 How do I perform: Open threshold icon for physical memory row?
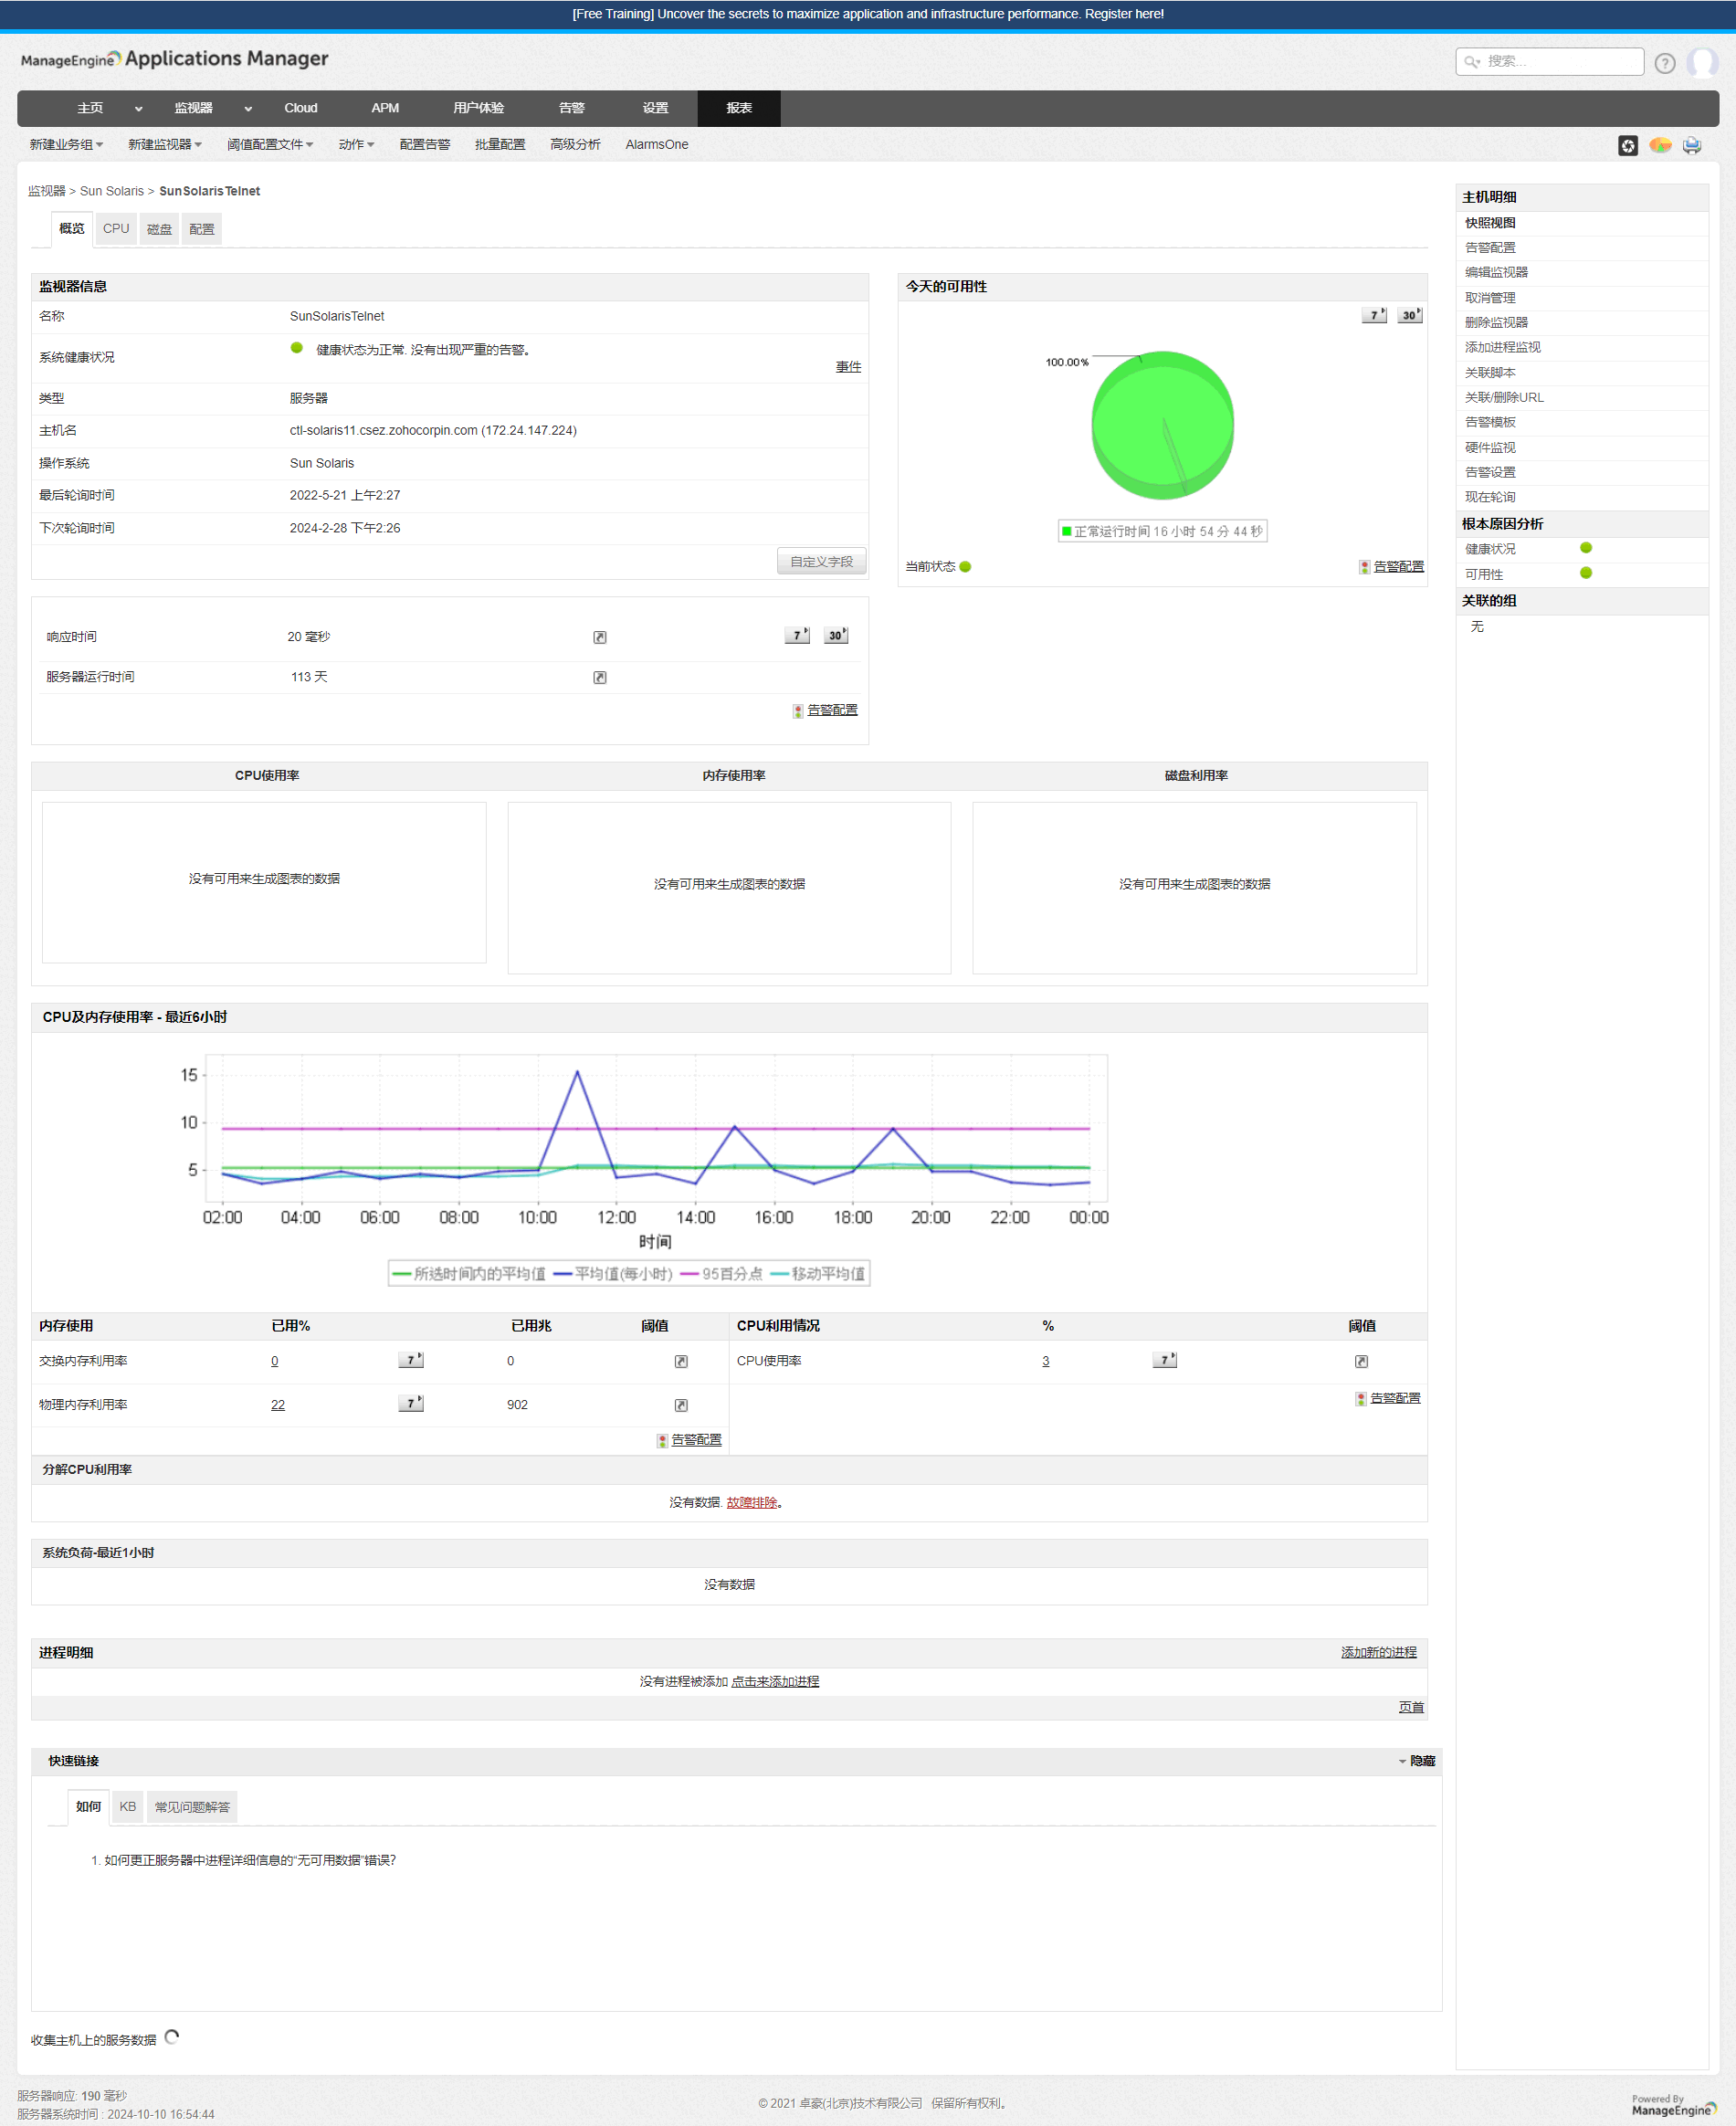681,1405
